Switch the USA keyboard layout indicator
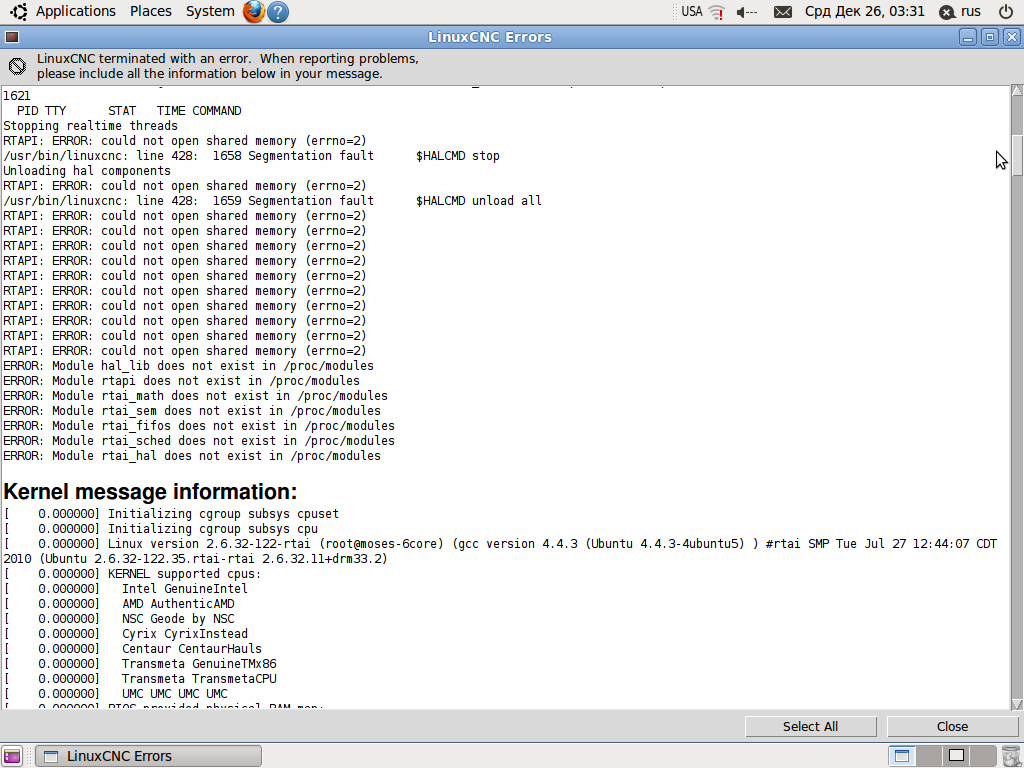The width and height of the screenshot is (1024, 768). (691, 11)
